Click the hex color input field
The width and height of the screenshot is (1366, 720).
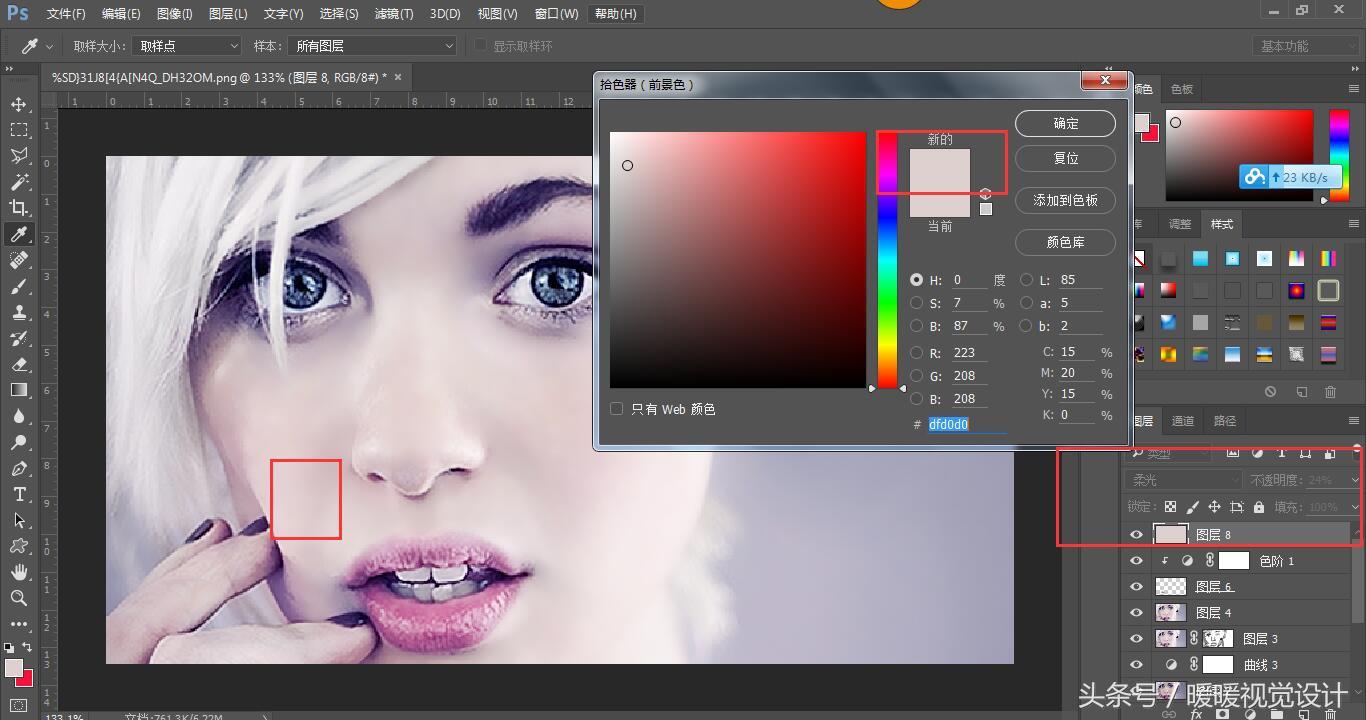[966, 424]
